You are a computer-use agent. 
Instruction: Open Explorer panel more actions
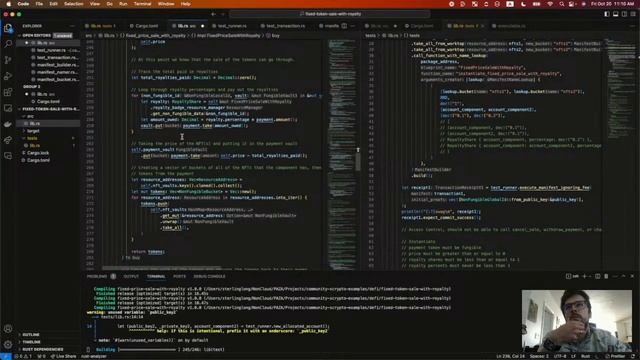click(73, 26)
